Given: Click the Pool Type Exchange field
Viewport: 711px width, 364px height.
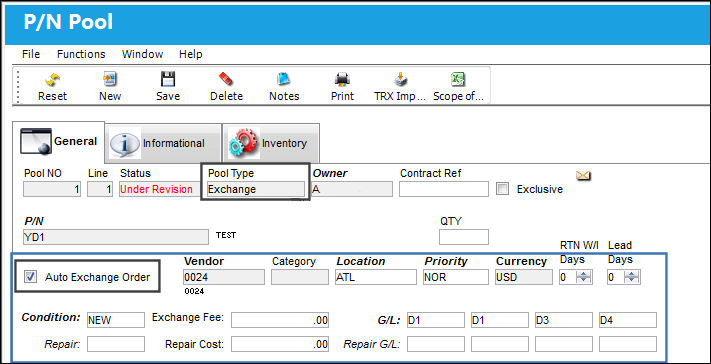Looking at the screenshot, I should [x=256, y=189].
